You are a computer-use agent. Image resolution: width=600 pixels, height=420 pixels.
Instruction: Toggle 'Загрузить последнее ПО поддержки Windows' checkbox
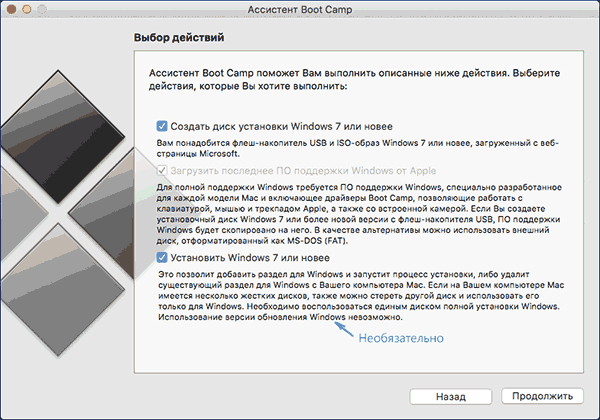click(x=162, y=171)
